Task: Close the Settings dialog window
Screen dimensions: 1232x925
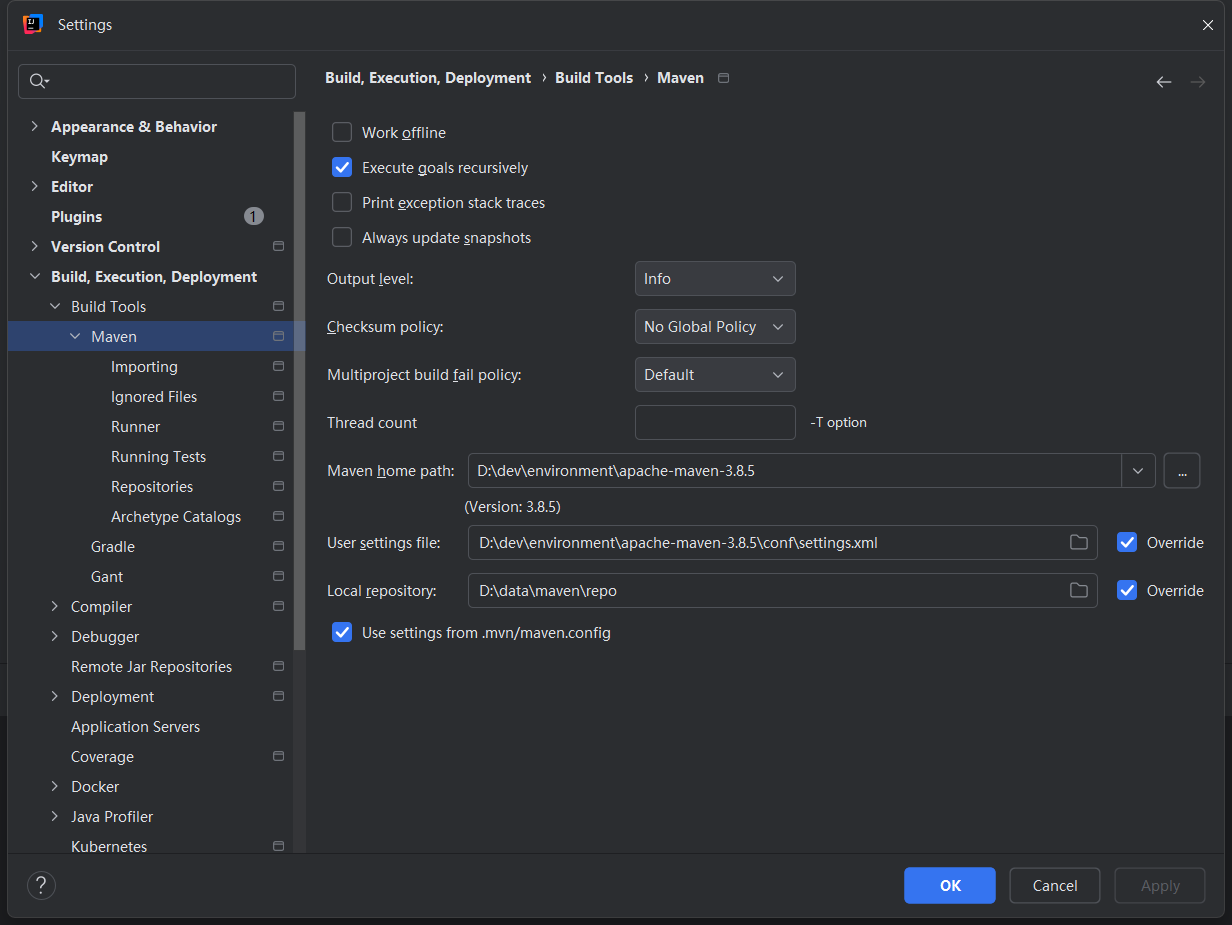Action: click(x=1208, y=25)
